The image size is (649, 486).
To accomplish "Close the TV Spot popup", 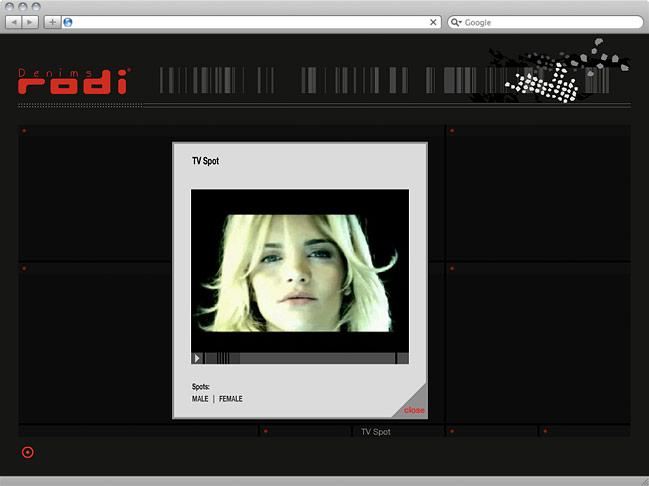I will click(x=414, y=410).
